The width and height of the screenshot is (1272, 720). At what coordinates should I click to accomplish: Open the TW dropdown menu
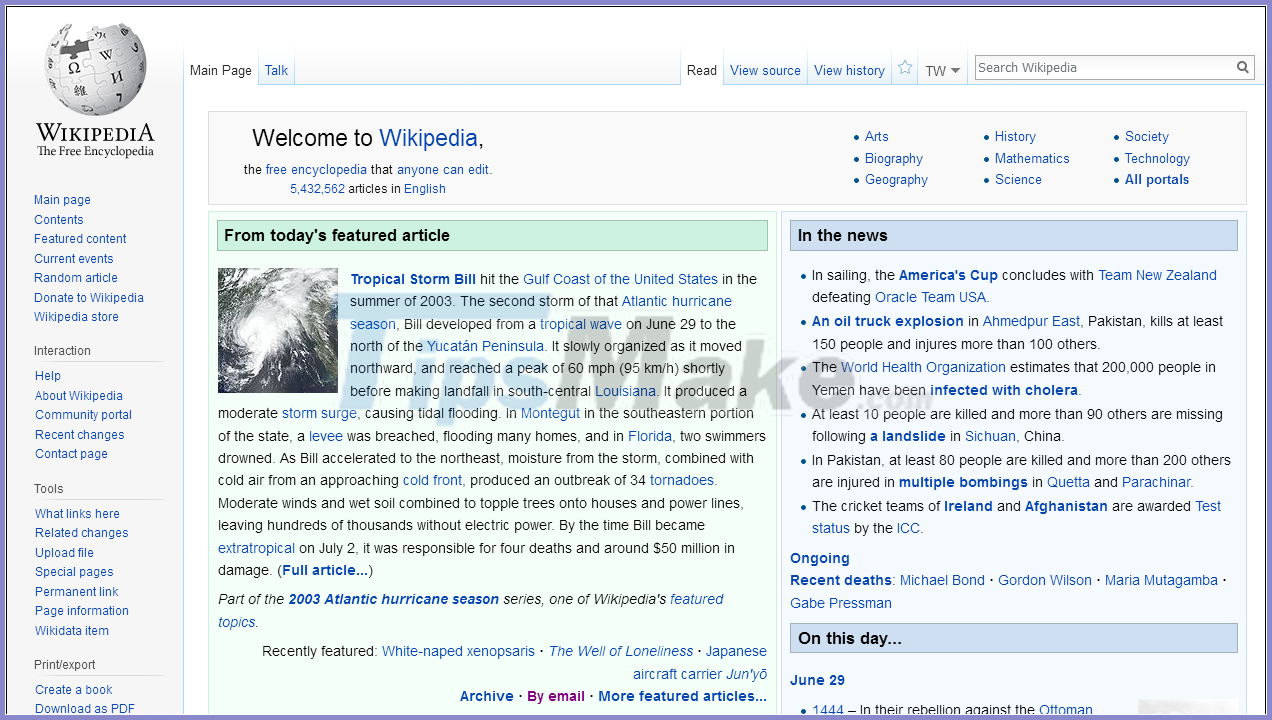(942, 71)
